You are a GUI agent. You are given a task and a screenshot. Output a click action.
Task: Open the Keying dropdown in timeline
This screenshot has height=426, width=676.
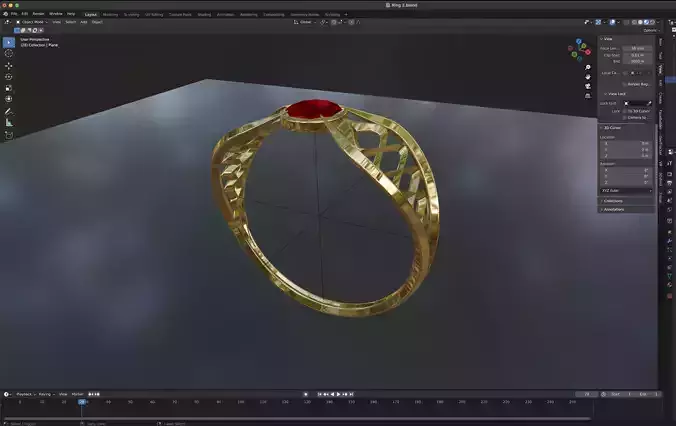(46, 394)
